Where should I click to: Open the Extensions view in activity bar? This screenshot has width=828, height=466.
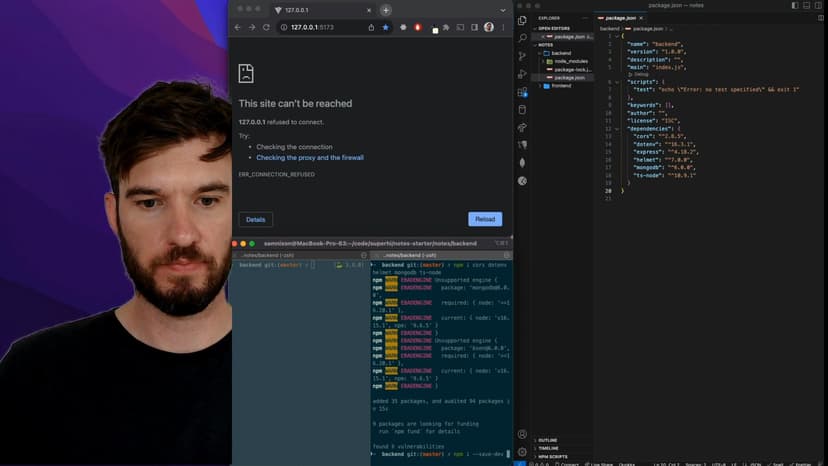tap(522, 92)
